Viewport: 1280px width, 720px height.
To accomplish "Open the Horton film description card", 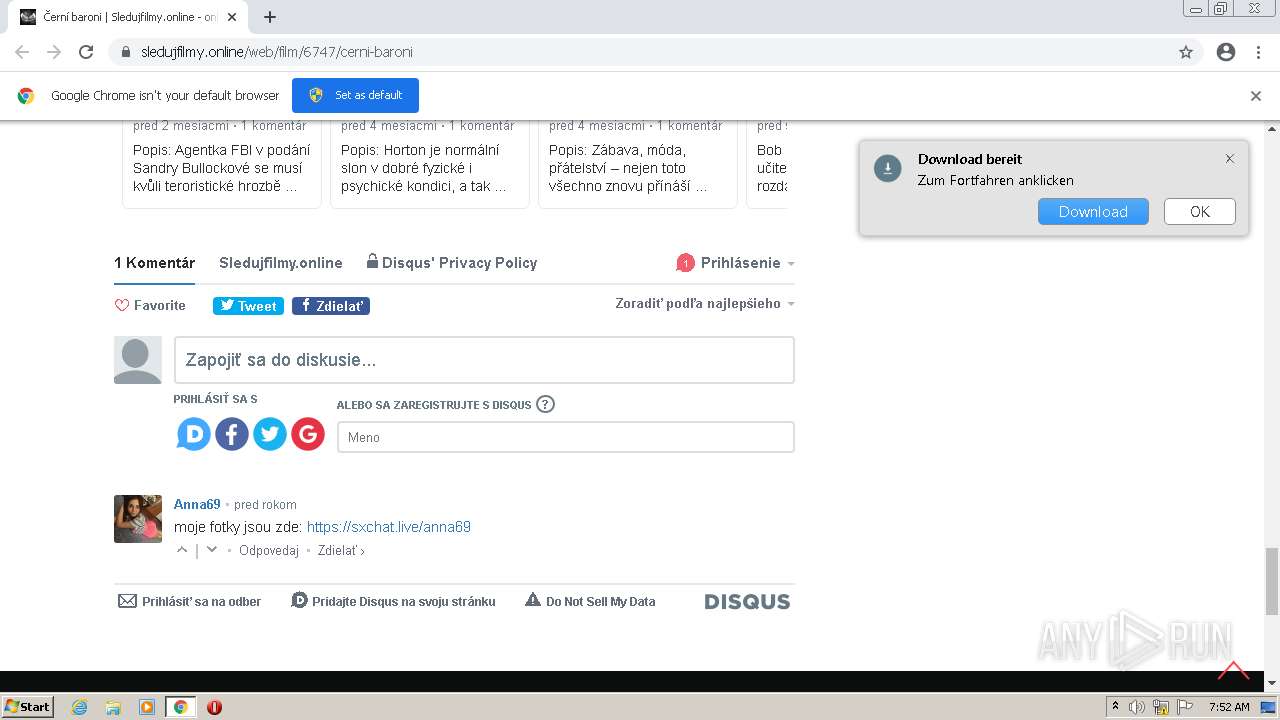I will (430, 164).
